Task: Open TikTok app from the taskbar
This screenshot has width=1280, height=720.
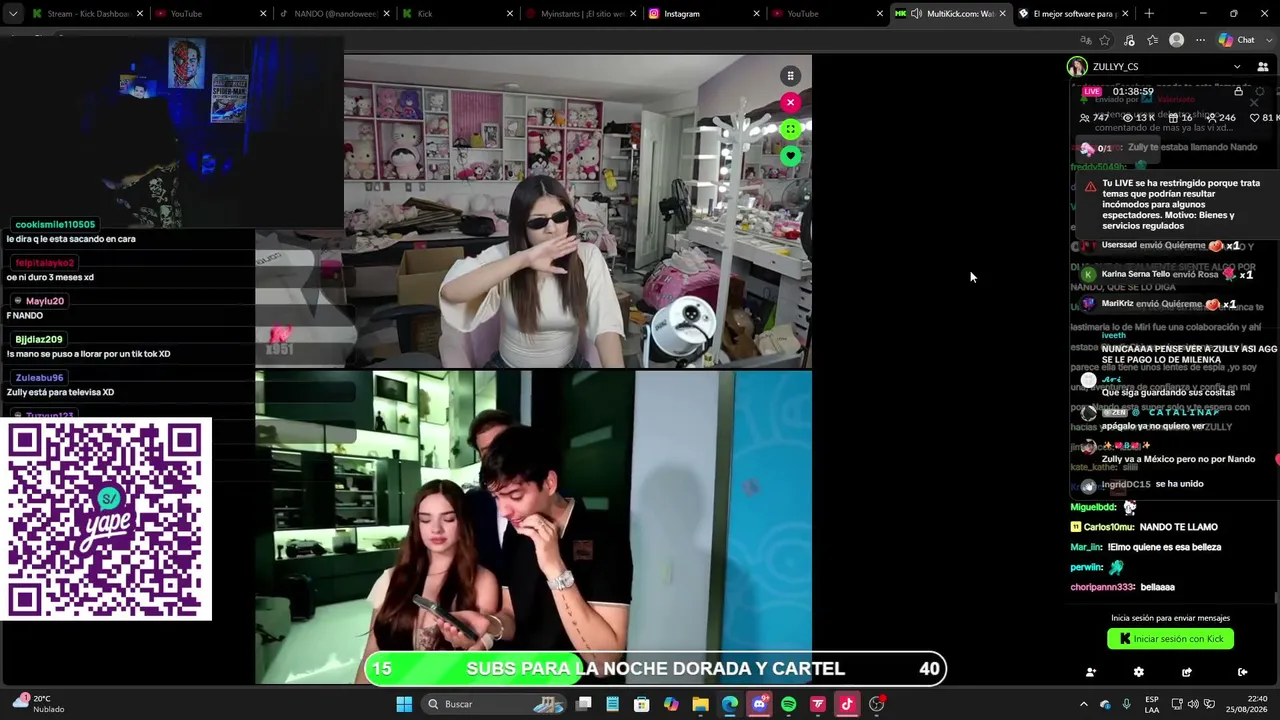Action: pos(847,704)
